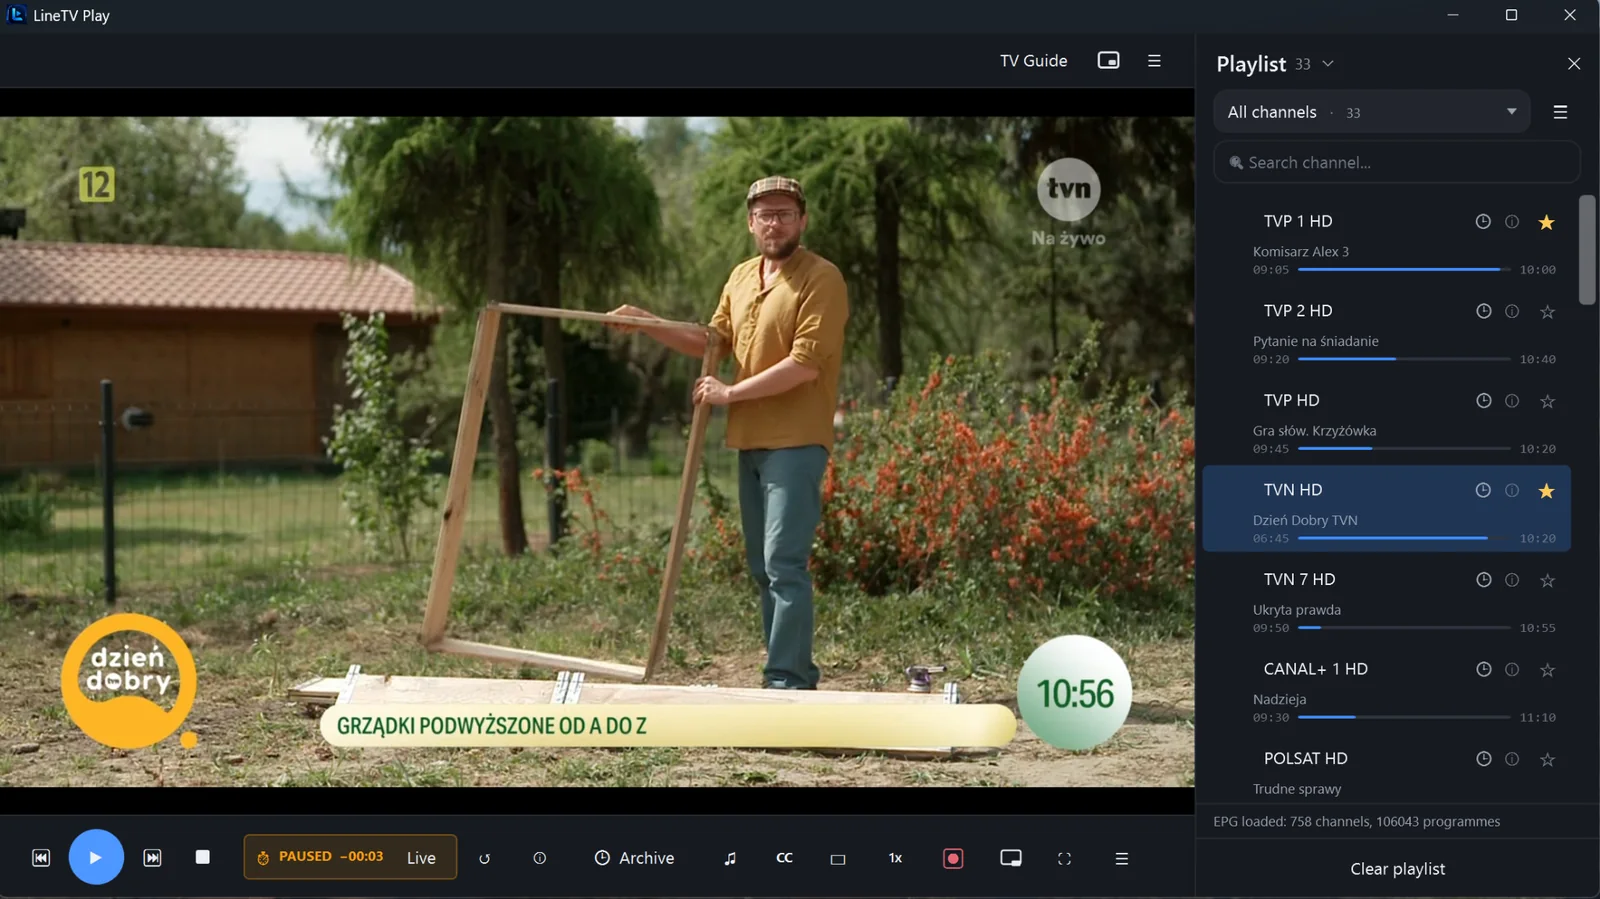
Task: Remove TVN HD from favorites
Action: click(x=1547, y=491)
